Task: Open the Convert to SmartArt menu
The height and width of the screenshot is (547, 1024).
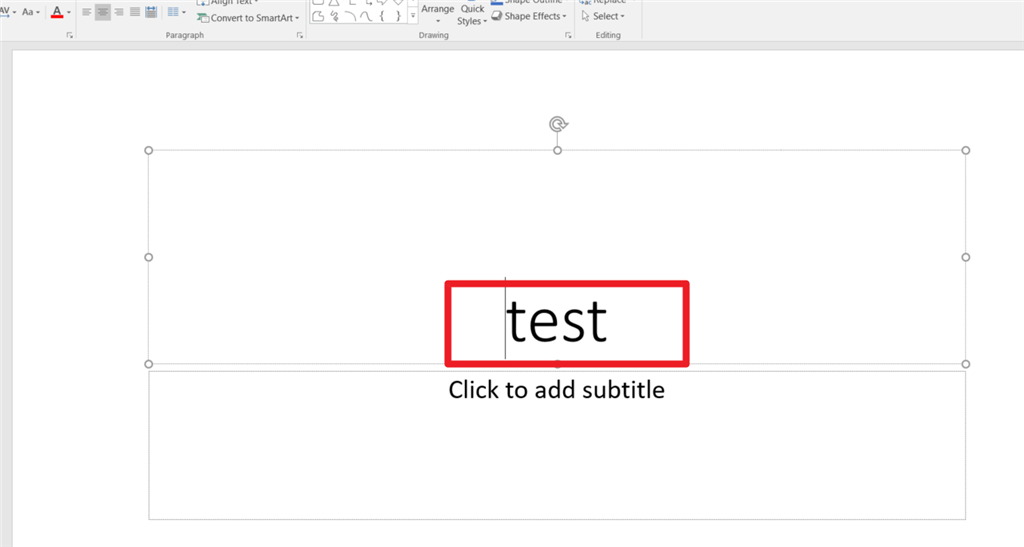Action: [248, 18]
